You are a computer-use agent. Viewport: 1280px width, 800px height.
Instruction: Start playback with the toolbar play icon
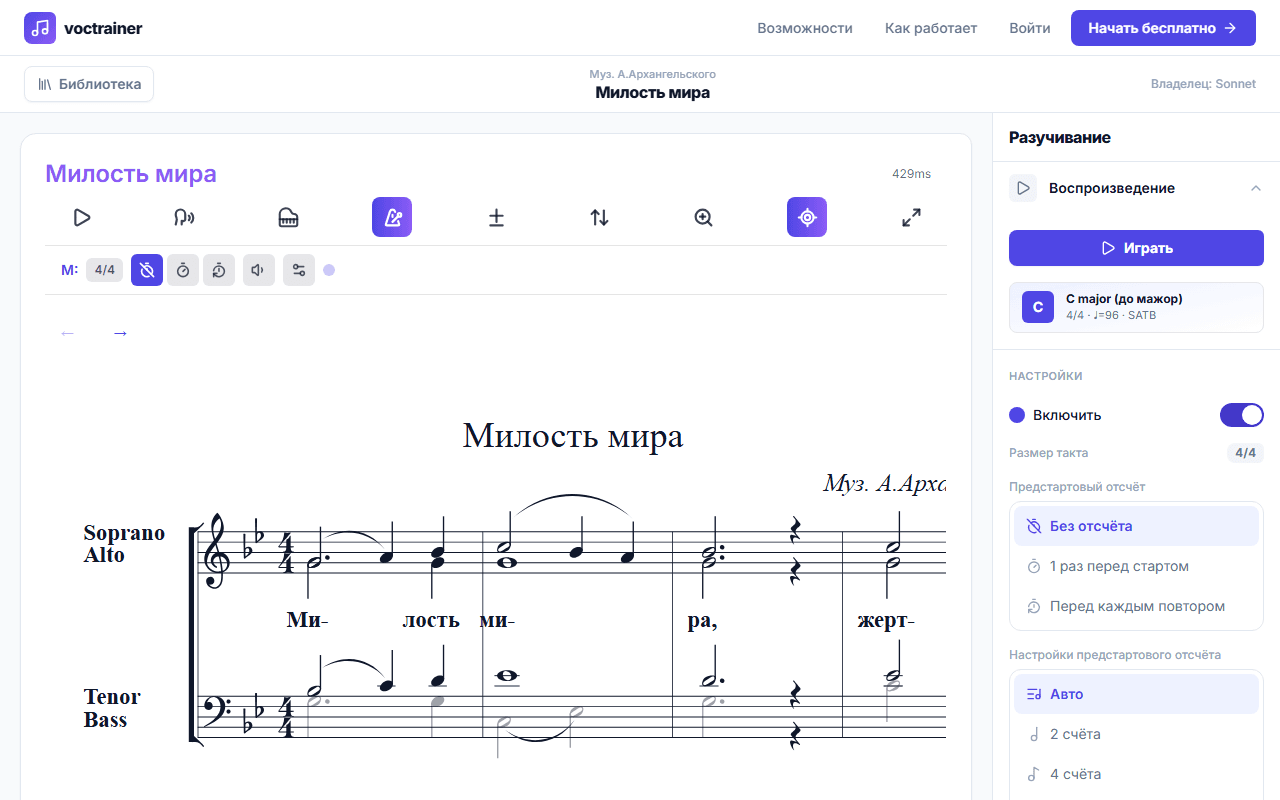click(x=82, y=217)
